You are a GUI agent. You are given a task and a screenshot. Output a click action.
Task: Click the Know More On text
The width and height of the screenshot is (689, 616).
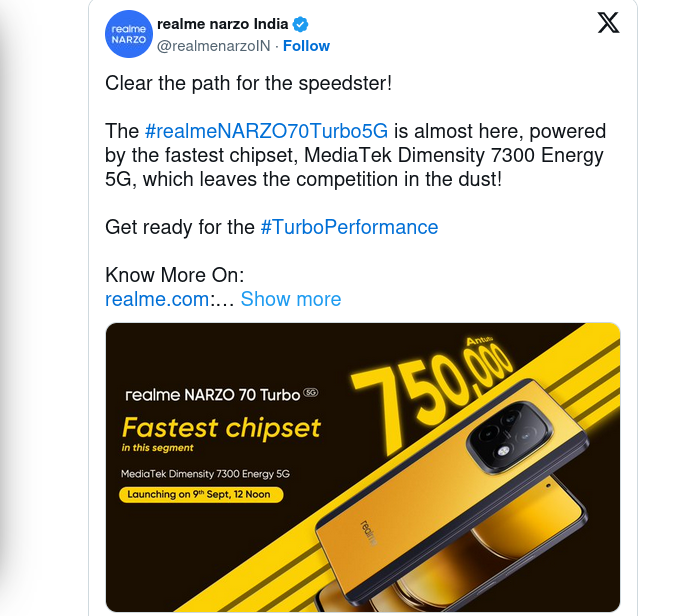click(x=174, y=275)
